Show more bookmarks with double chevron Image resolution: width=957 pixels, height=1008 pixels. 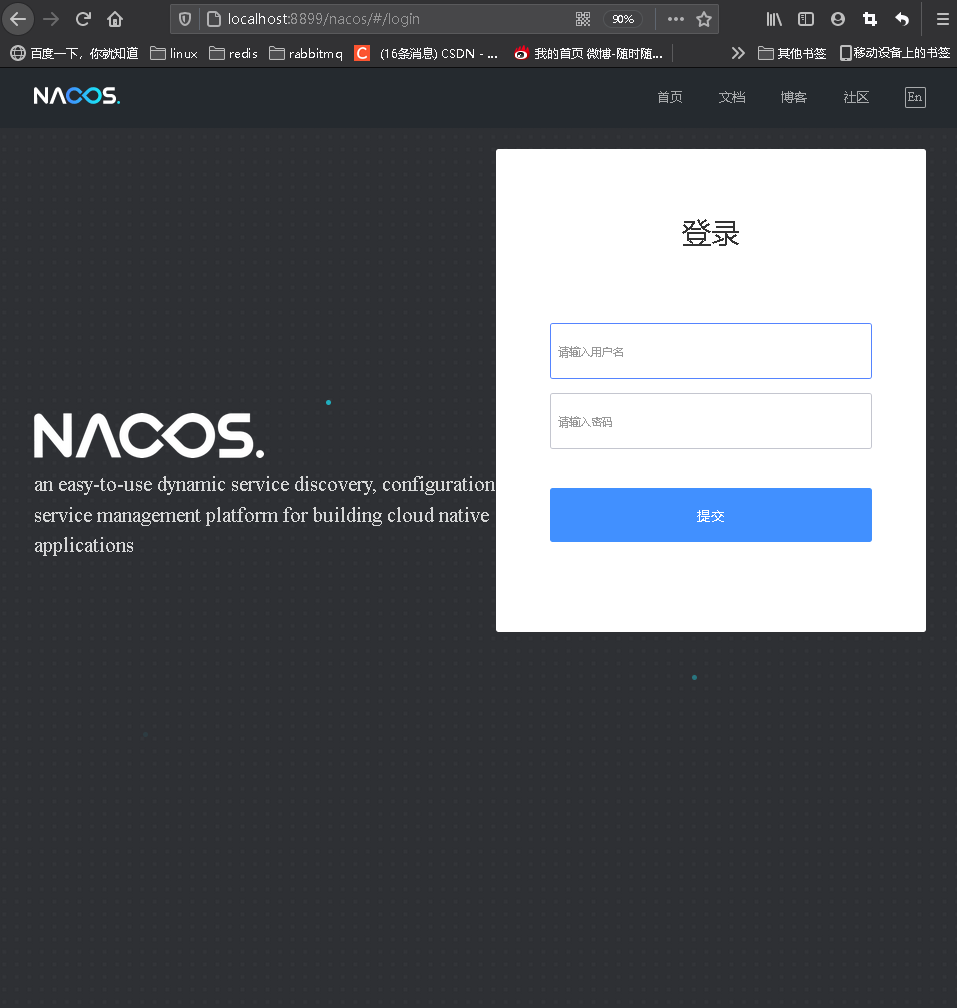pos(738,53)
